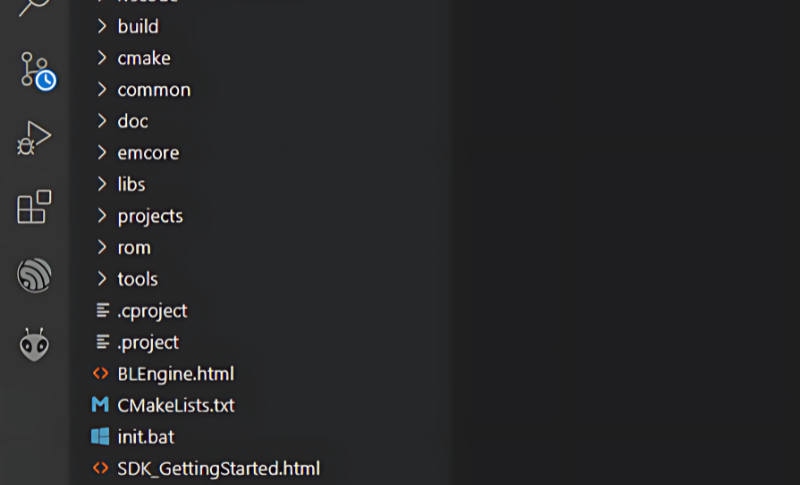Click HTML icon next to BLEngine.html
Viewport: 800px width, 485px height.
[x=100, y=374]
